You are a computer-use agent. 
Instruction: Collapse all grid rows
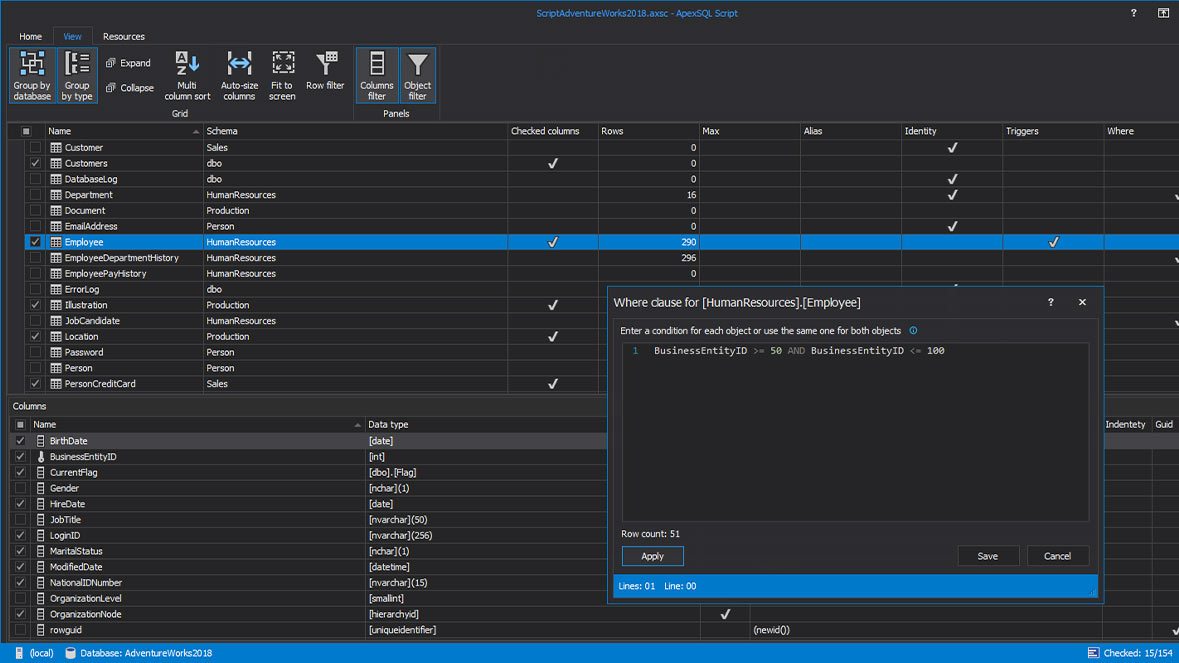(x=129, y=88)
